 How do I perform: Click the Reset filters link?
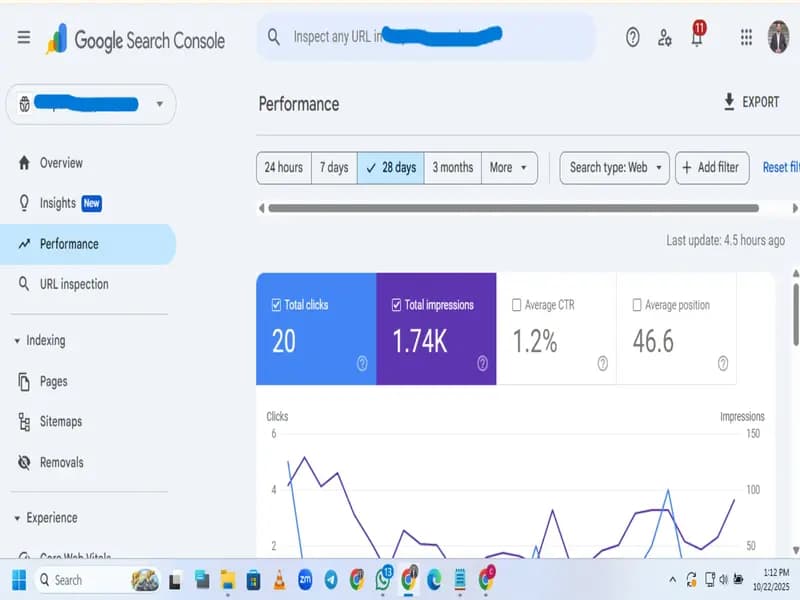781,167
